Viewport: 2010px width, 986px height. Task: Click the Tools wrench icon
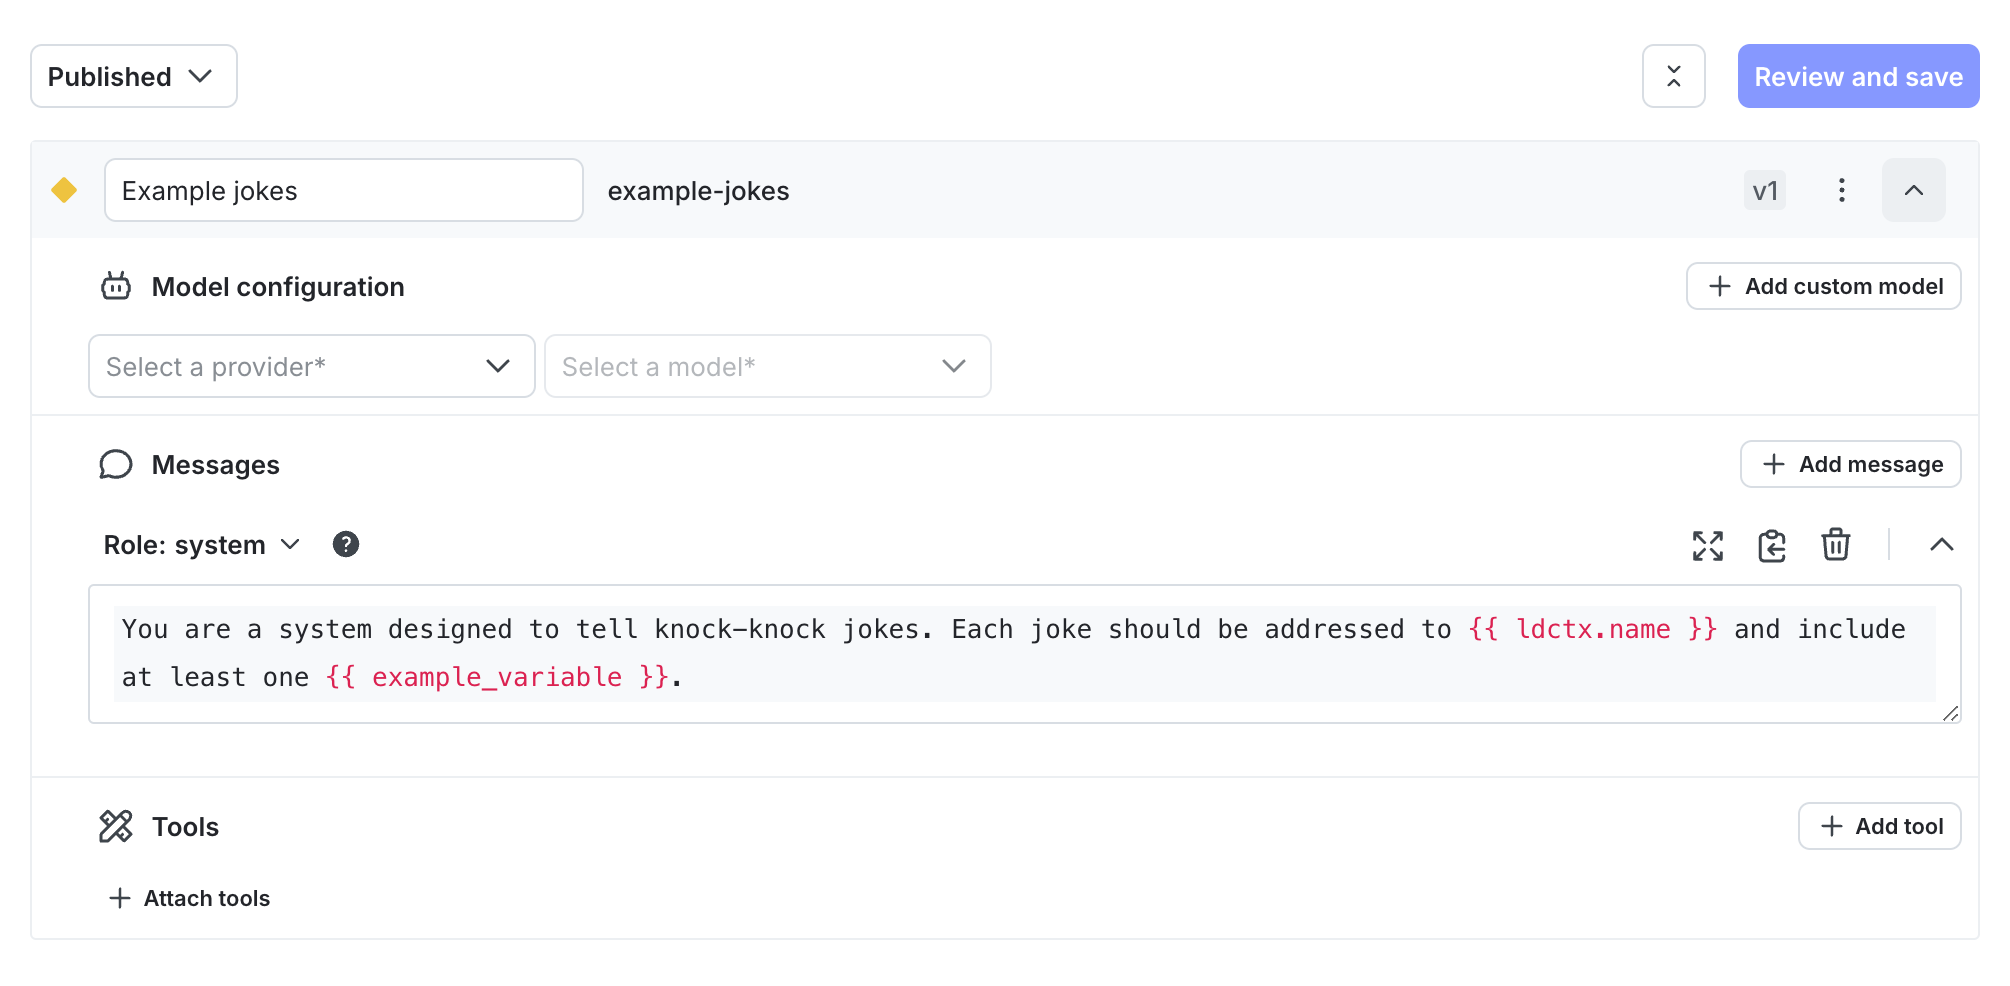(x=117, y=826)
